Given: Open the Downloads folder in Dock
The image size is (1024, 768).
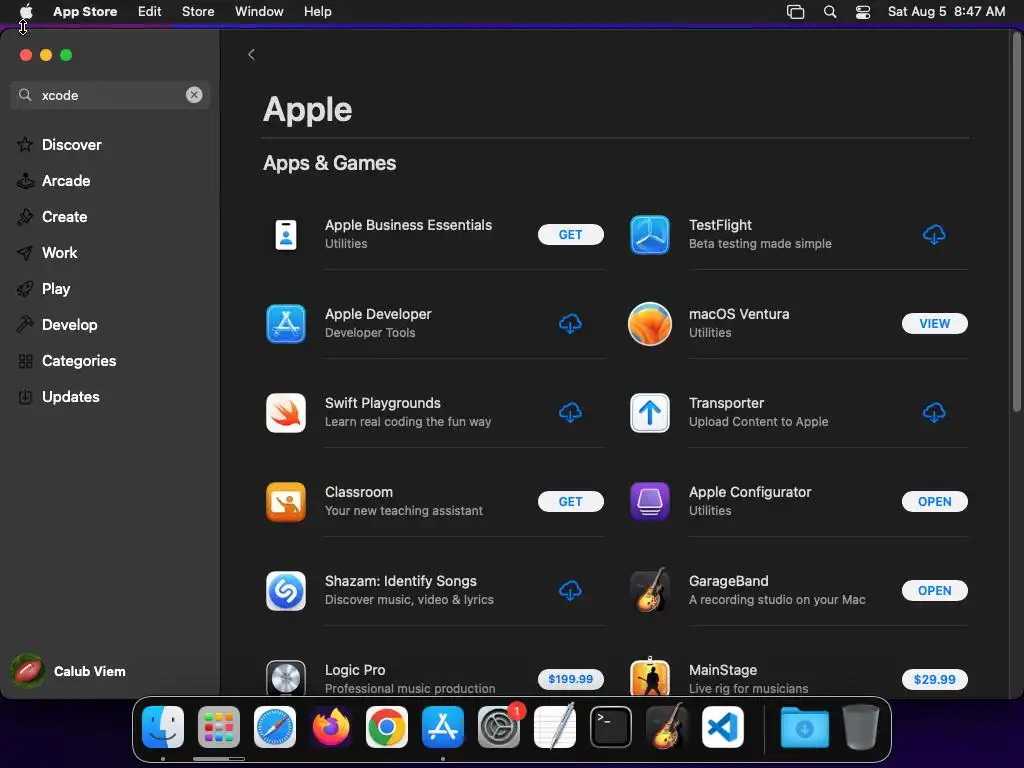Looking at the screenshot, I should 805,727.
